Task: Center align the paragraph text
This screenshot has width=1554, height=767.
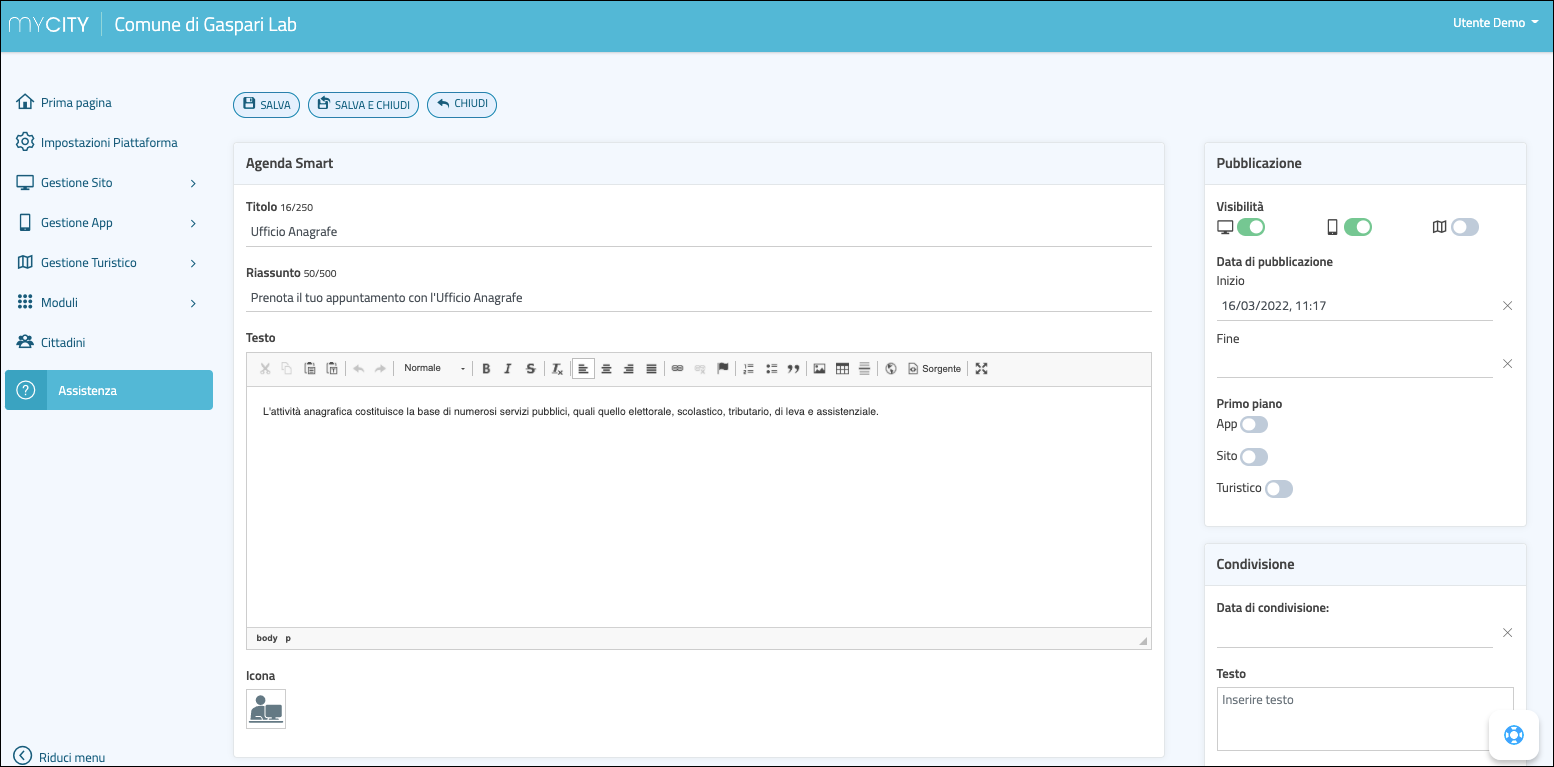Action: click(x=606, y=369)
